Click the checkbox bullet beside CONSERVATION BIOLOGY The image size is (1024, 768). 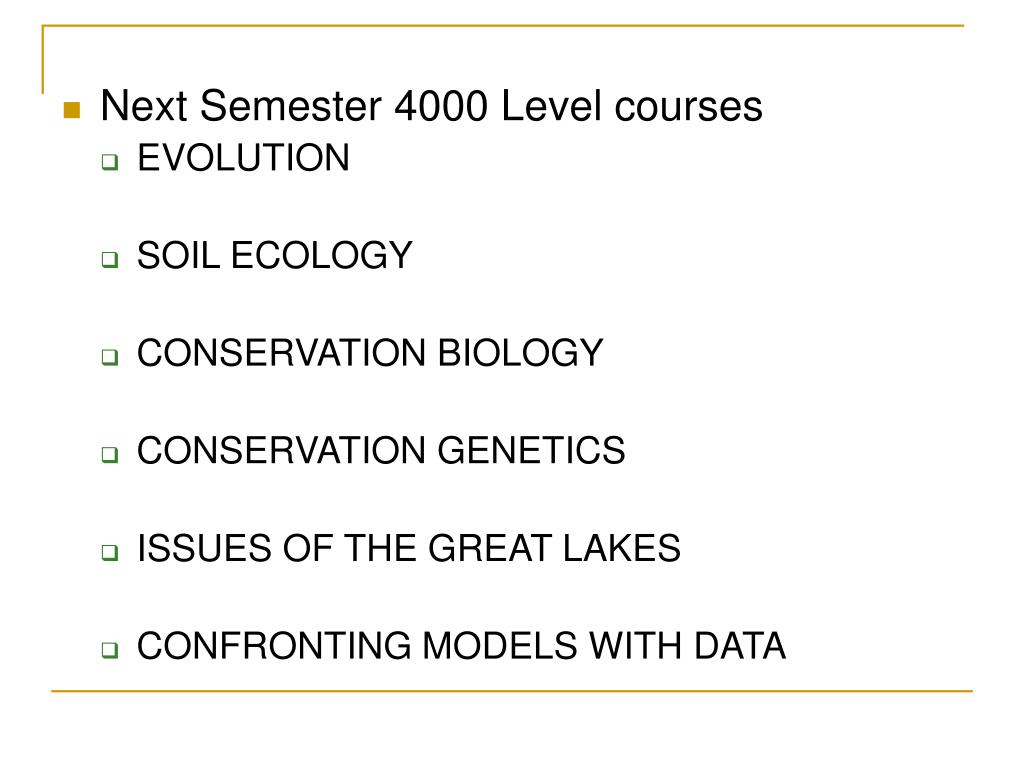(110, 357)
